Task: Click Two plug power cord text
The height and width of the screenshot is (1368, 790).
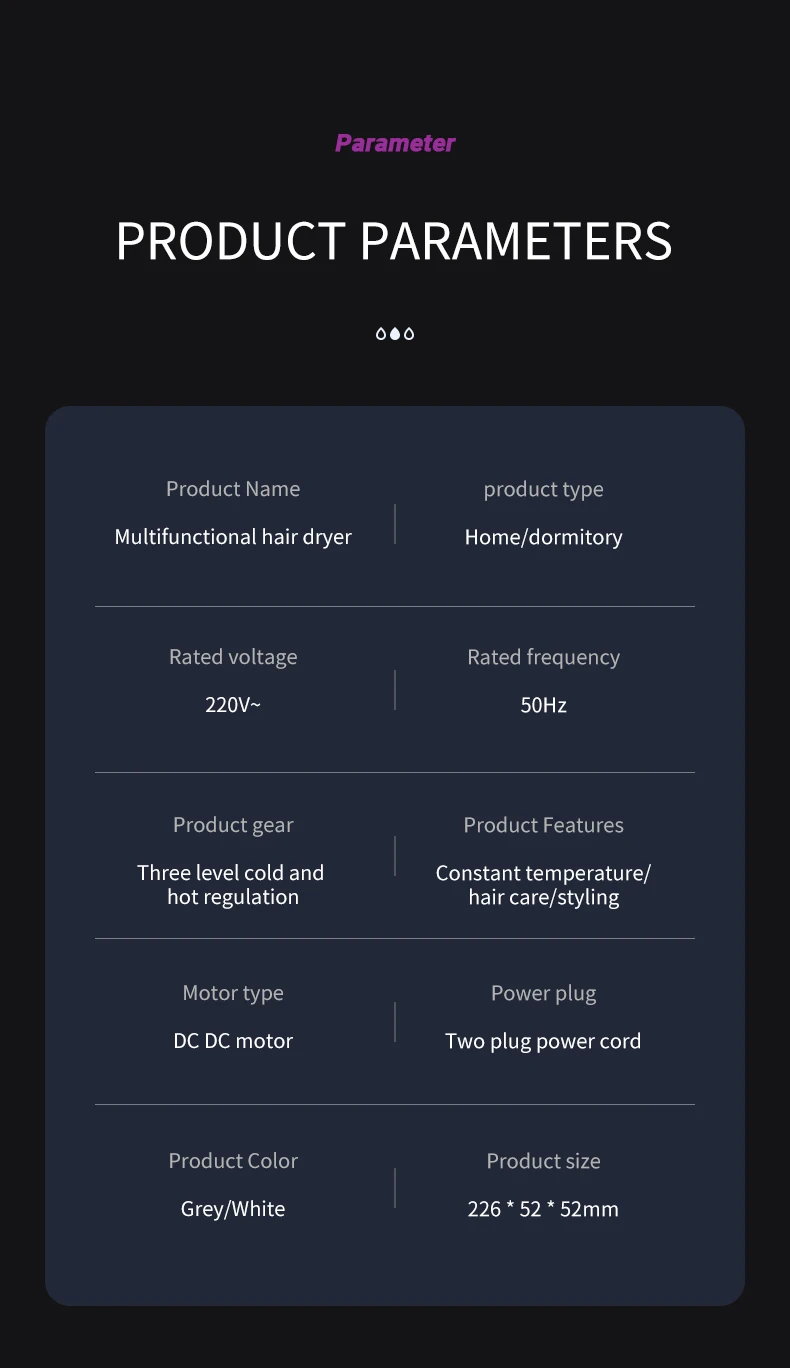Action: click(x=543, y=1041)
